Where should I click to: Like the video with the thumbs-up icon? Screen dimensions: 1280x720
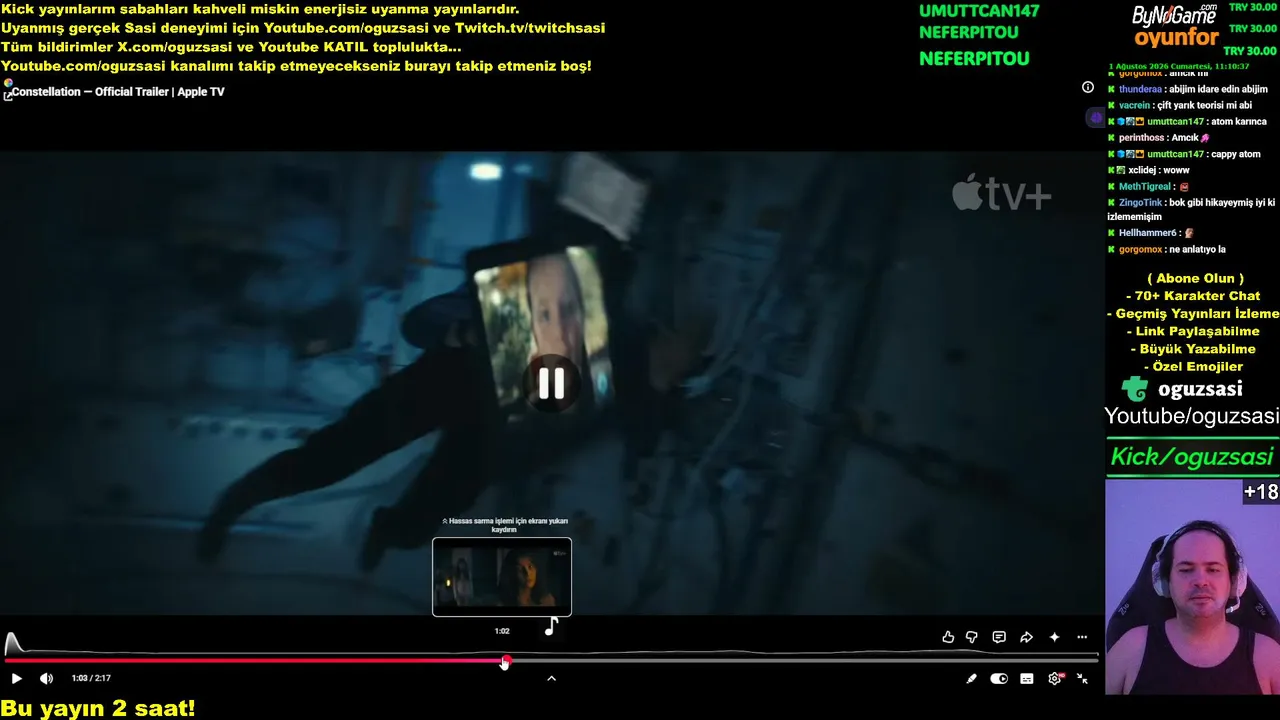coord(948,637)
